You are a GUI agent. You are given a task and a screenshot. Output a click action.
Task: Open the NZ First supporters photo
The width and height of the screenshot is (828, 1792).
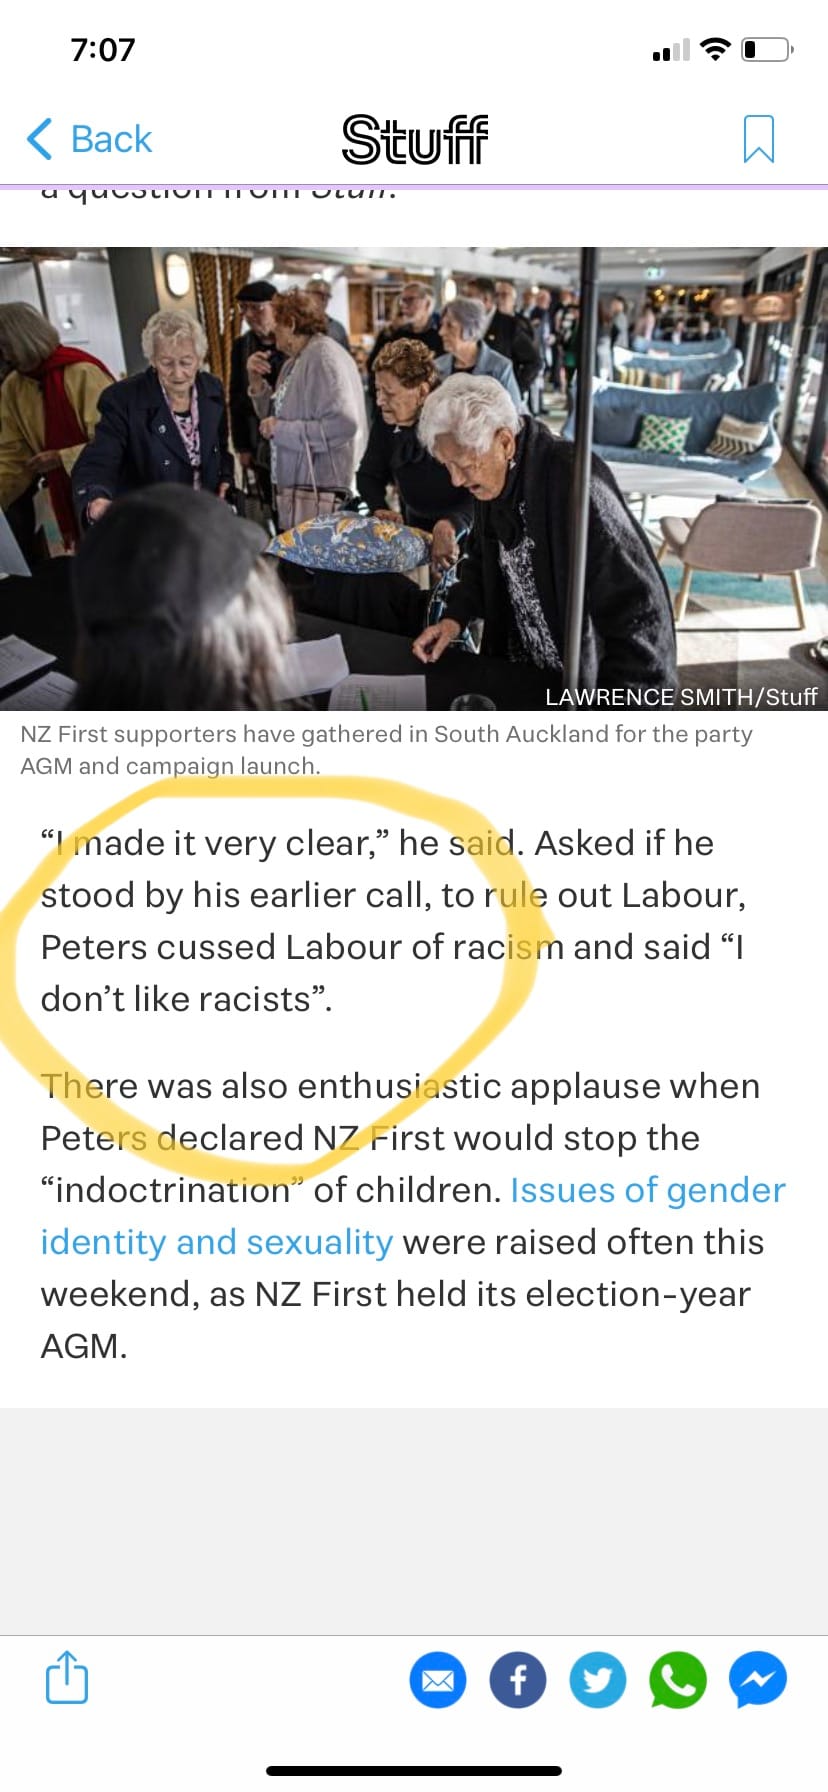pyautogui.click(x=414, y=479)
